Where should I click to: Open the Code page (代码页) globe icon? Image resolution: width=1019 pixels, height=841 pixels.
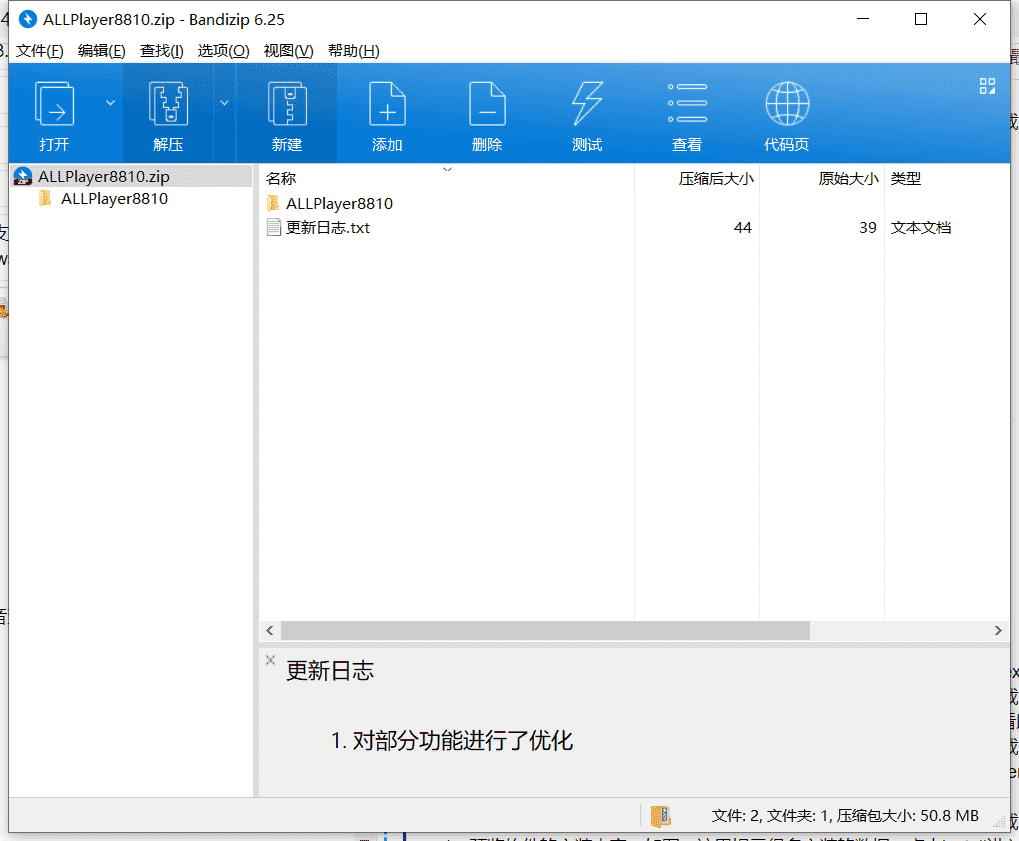787,103
